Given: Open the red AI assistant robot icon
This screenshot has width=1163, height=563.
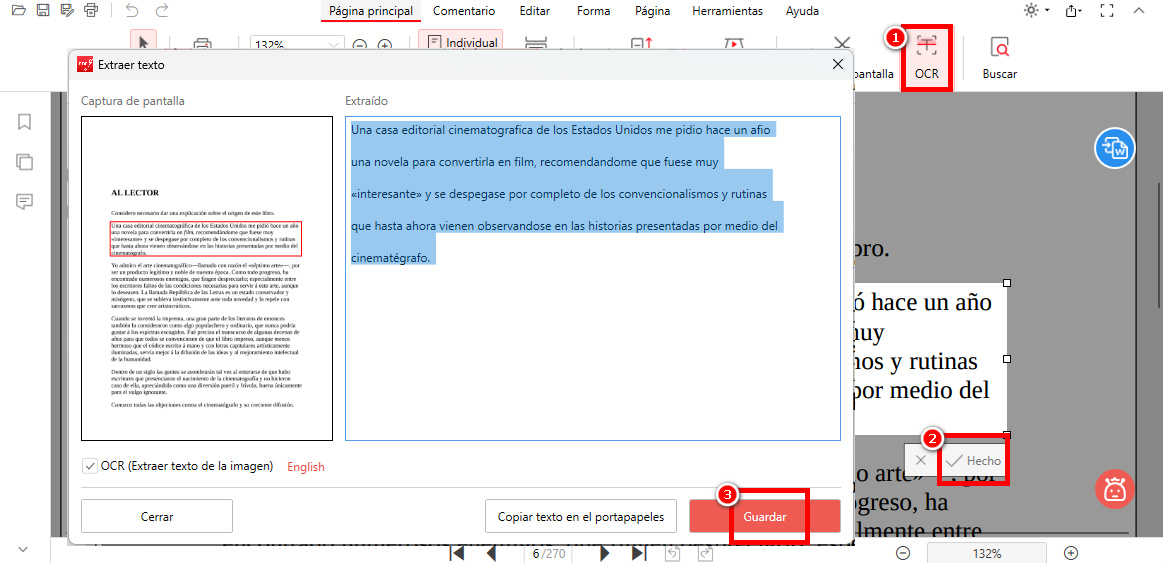Looking at the screenshot, I should tap(1114, 488).
